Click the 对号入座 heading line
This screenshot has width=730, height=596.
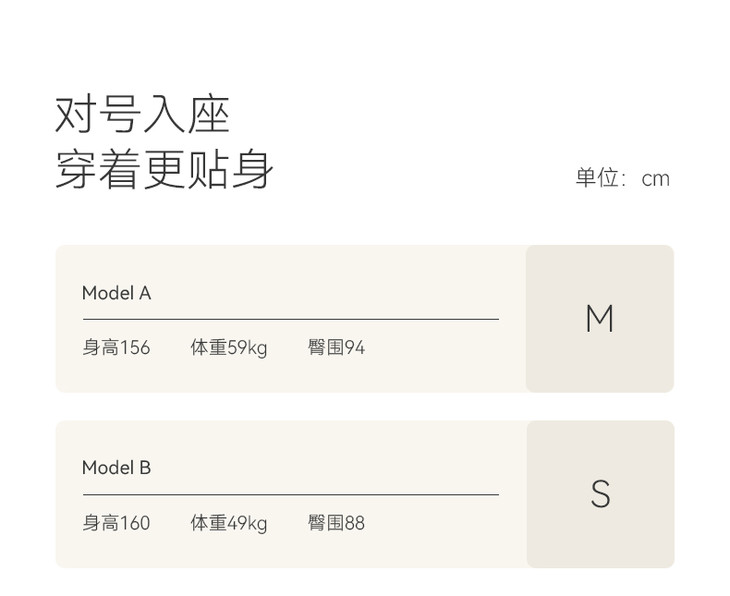pos(142,115)
